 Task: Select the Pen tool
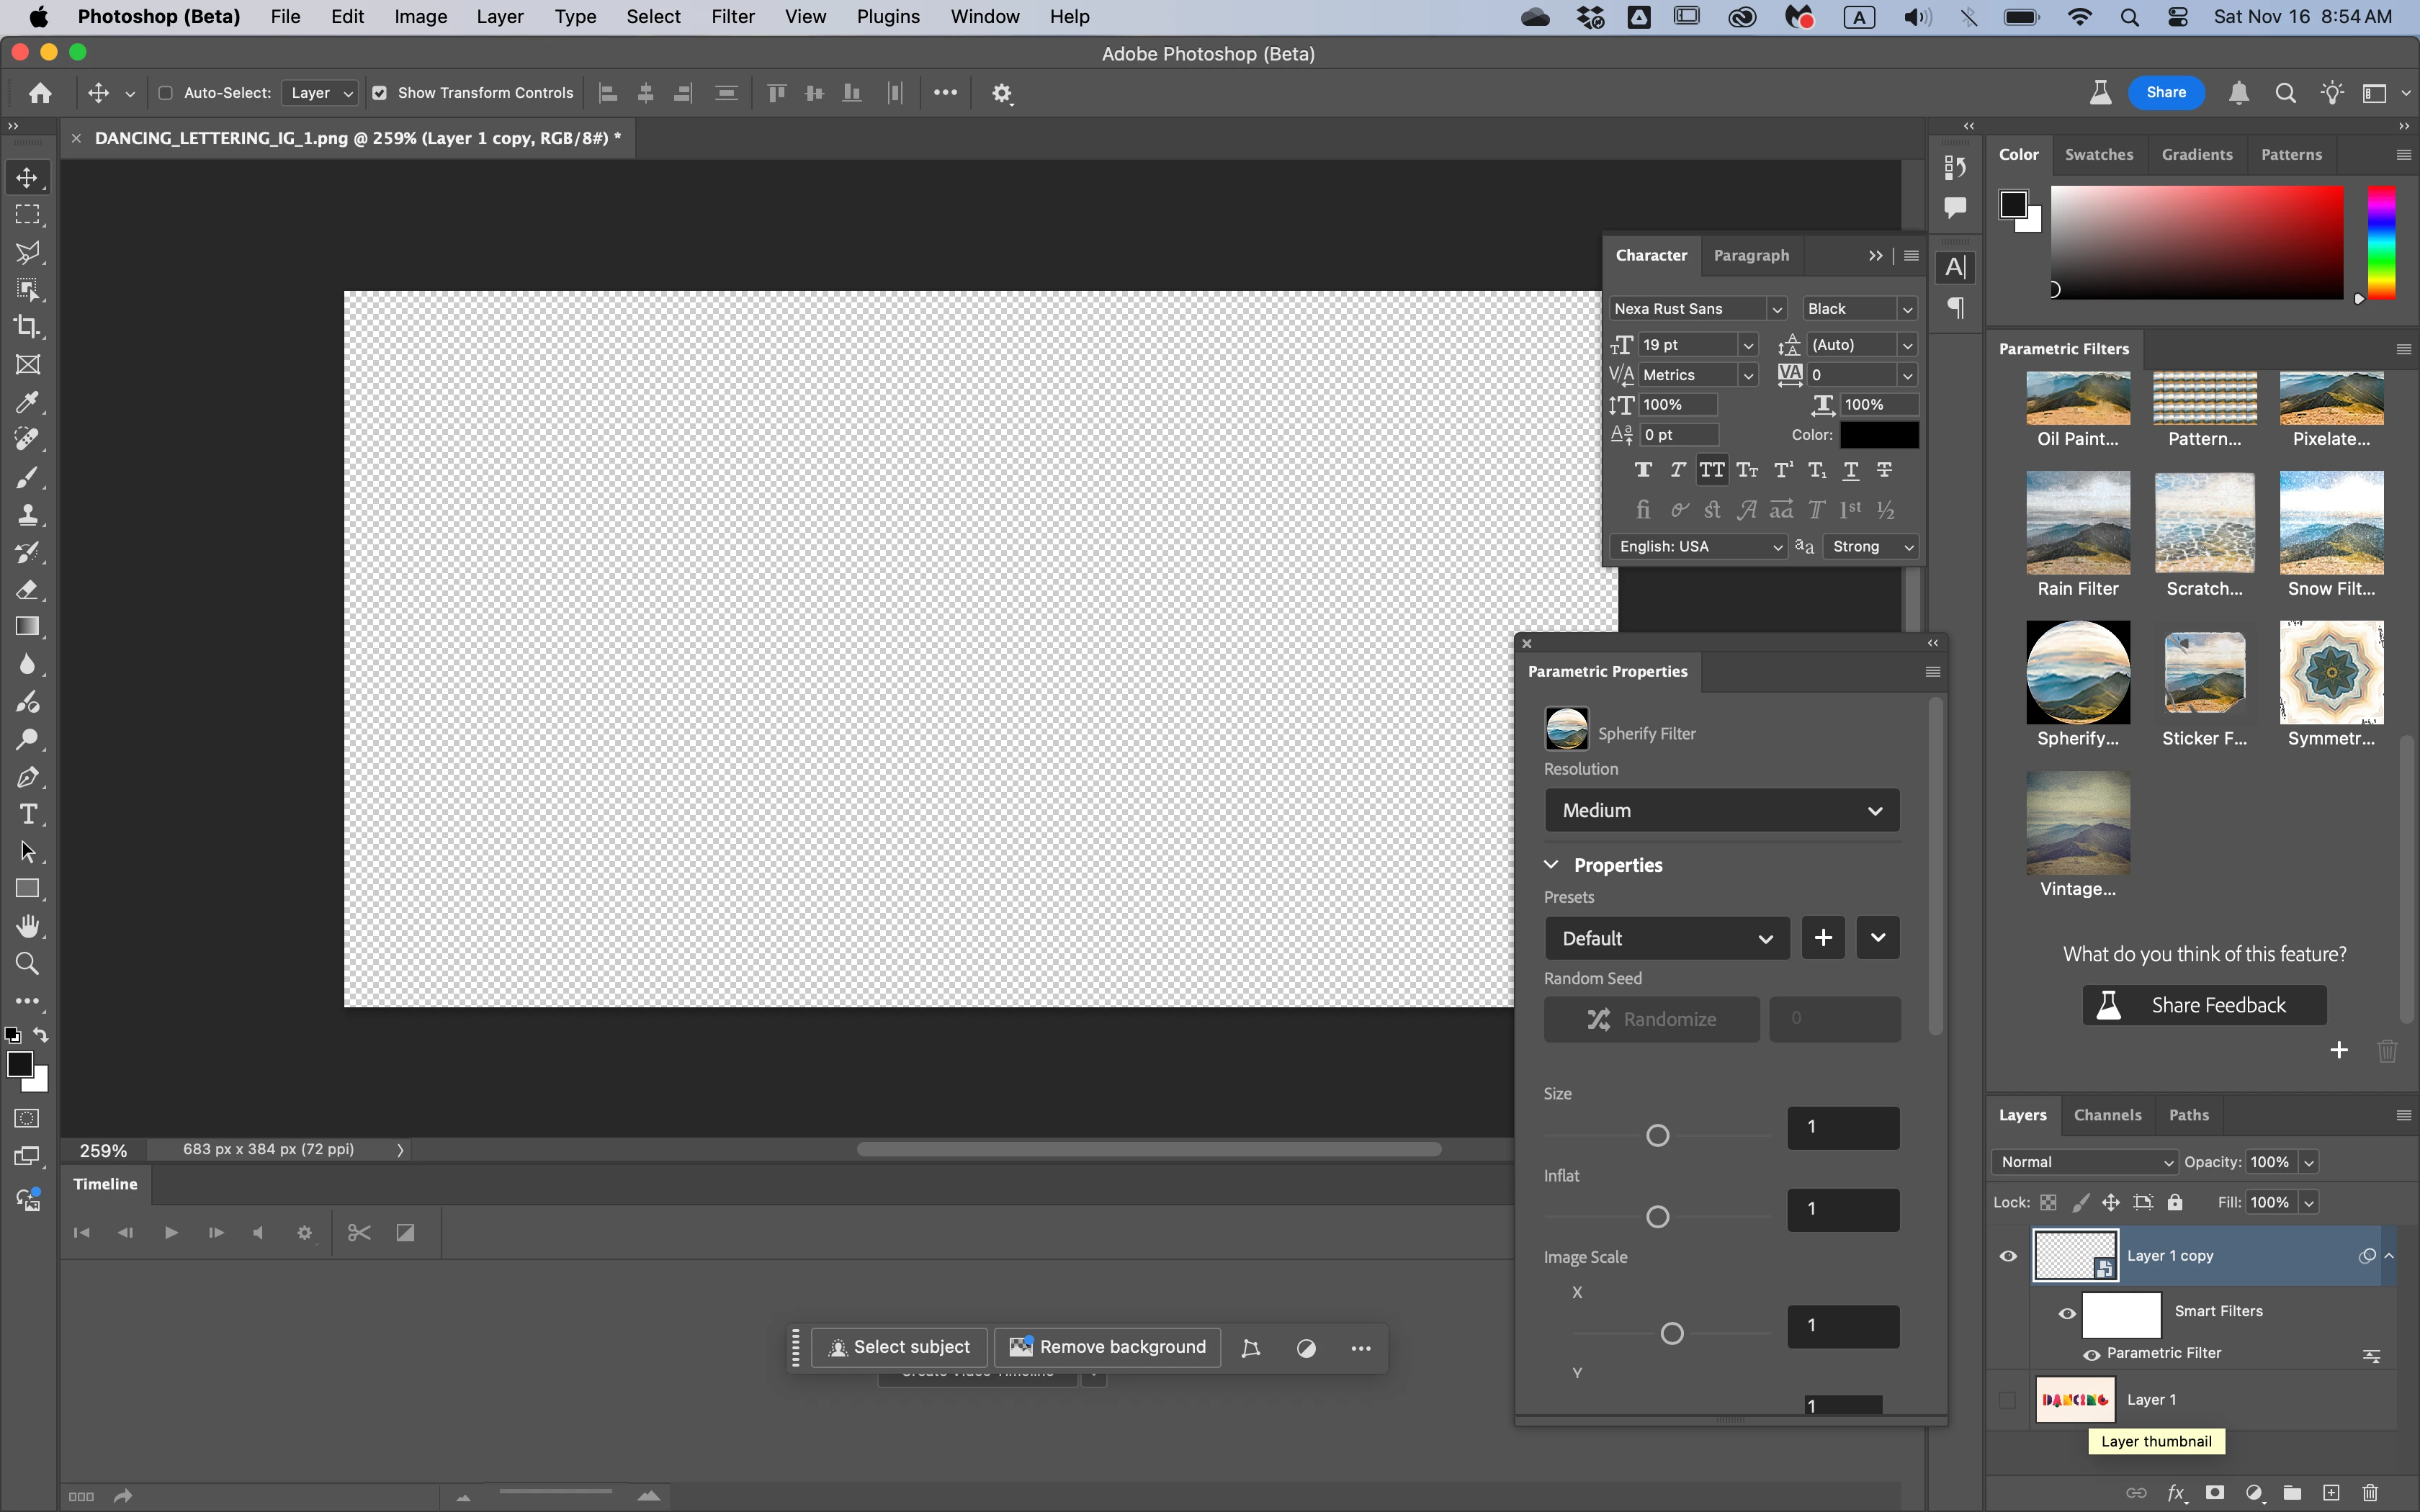click(27, 777)
